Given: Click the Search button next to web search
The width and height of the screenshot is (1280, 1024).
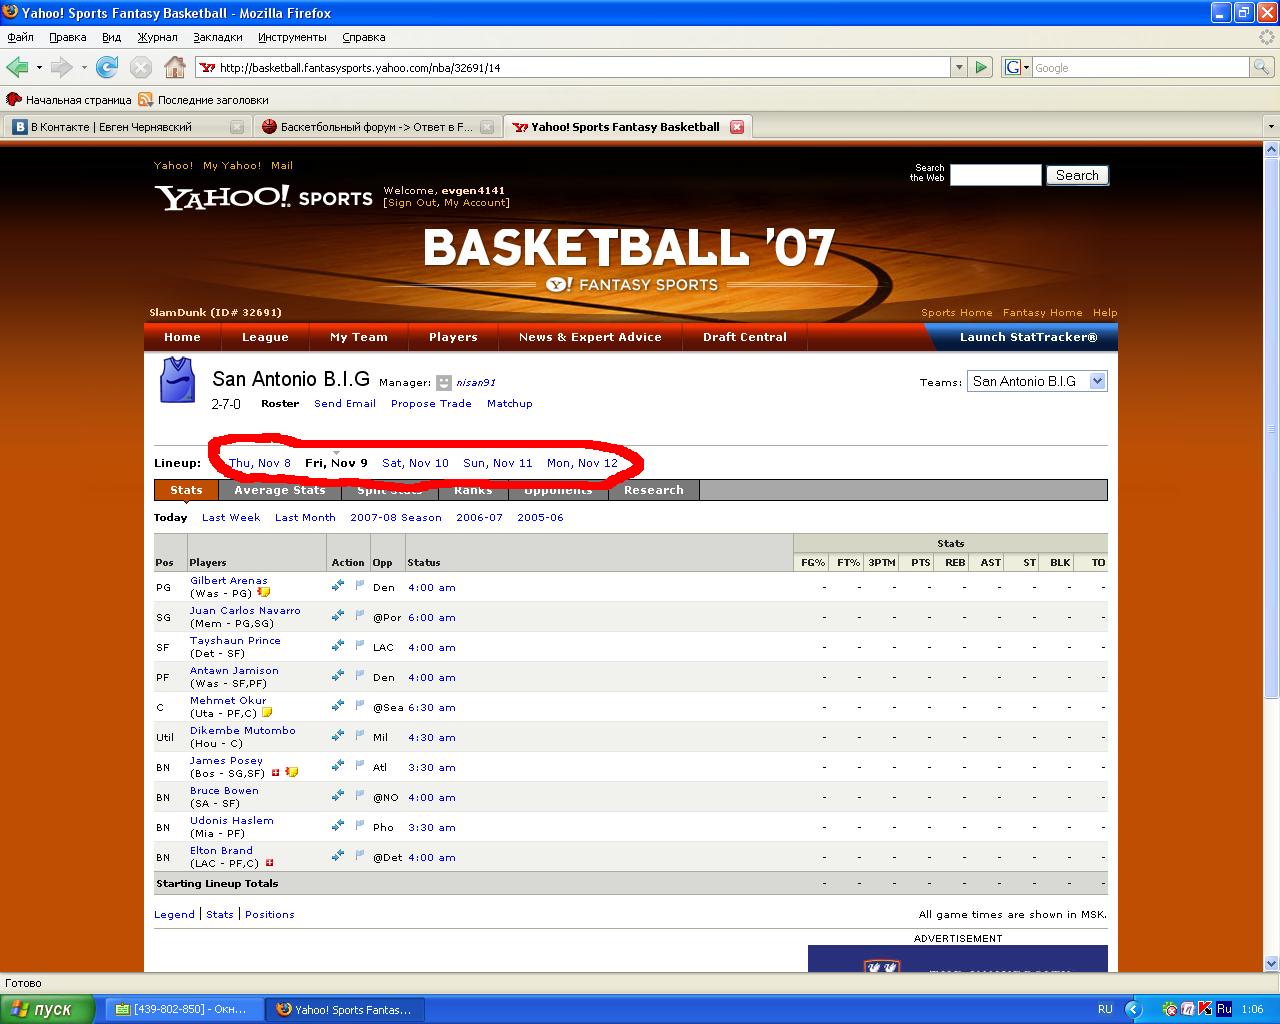Looking at the screenshot, I should click(x=1078, y=175).
